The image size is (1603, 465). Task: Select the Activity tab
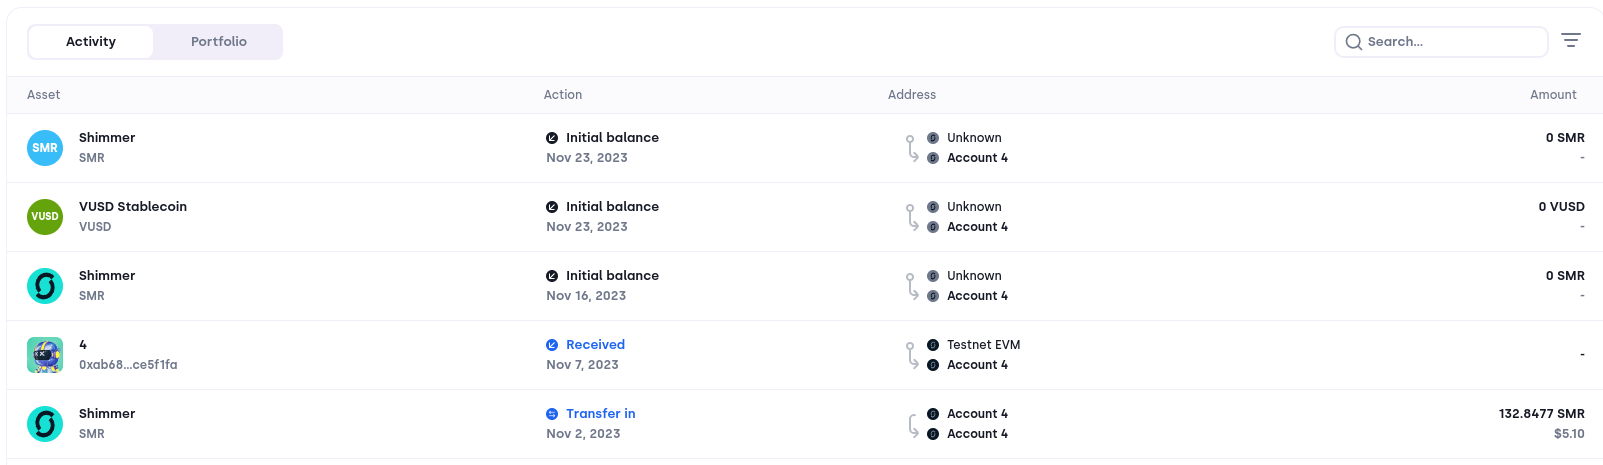(x=91, y=42)
